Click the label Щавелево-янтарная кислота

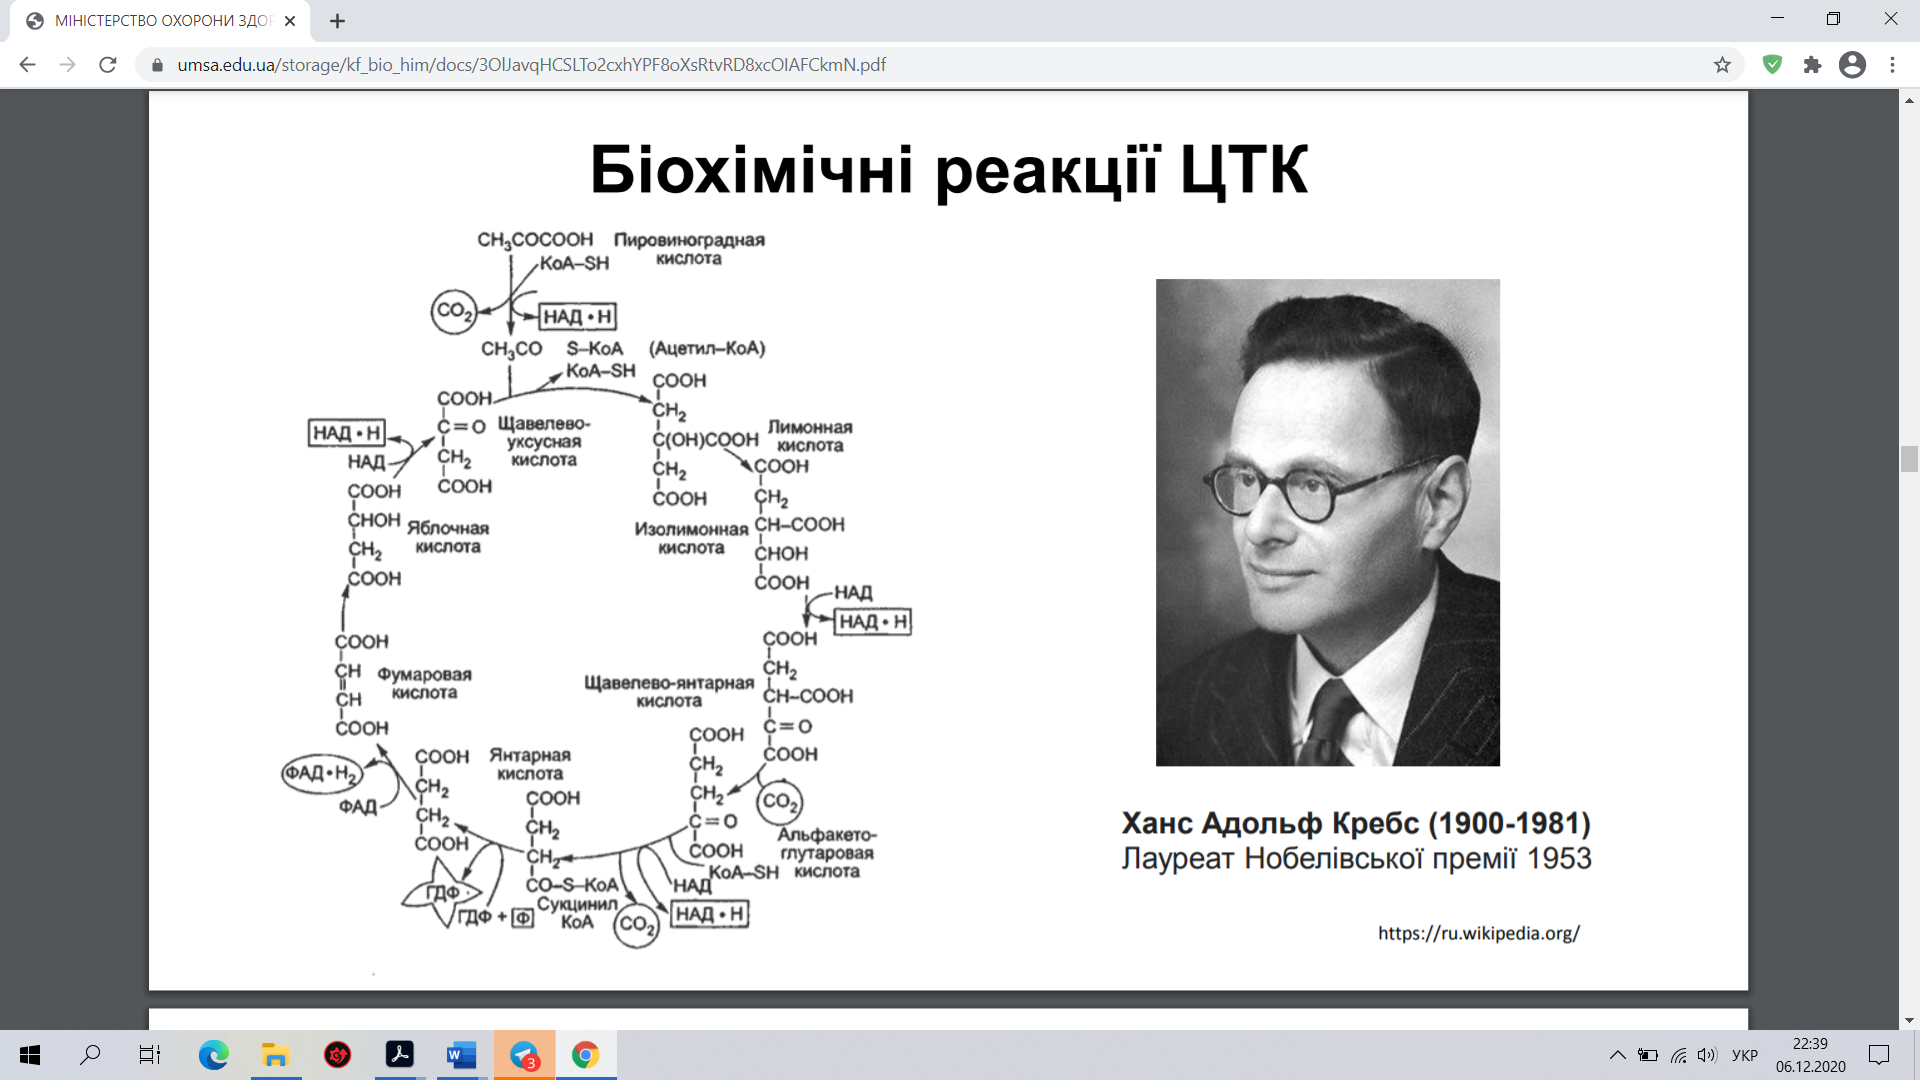(669, 691)
